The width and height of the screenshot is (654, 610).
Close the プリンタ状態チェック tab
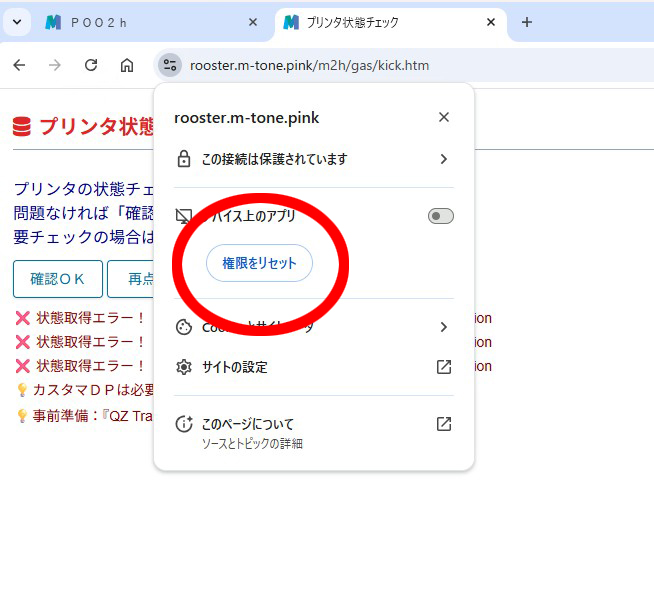(x=491, y=22)
